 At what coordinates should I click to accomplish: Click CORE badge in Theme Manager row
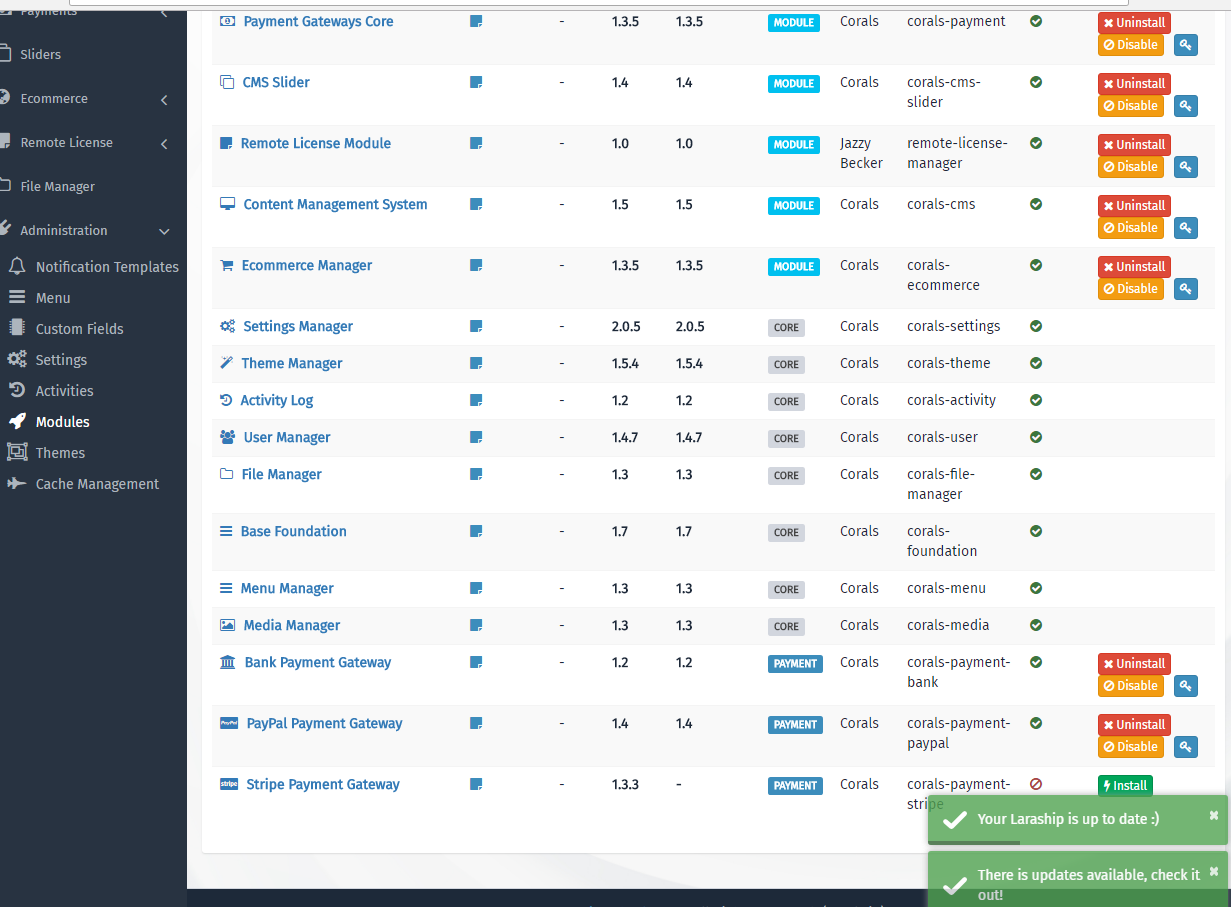(787, 364)
